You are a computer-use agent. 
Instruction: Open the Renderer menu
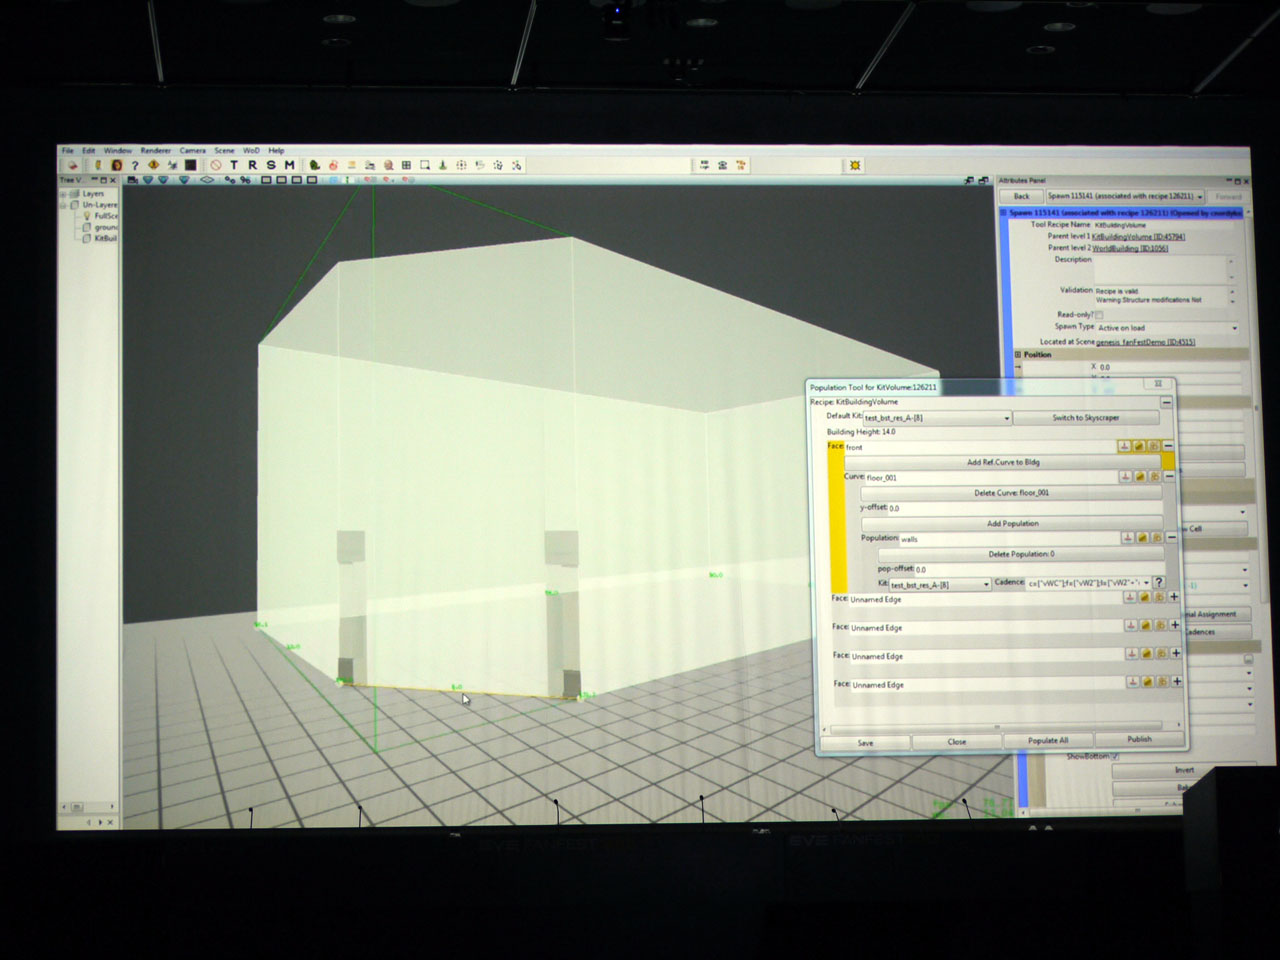tap(155, 151)
